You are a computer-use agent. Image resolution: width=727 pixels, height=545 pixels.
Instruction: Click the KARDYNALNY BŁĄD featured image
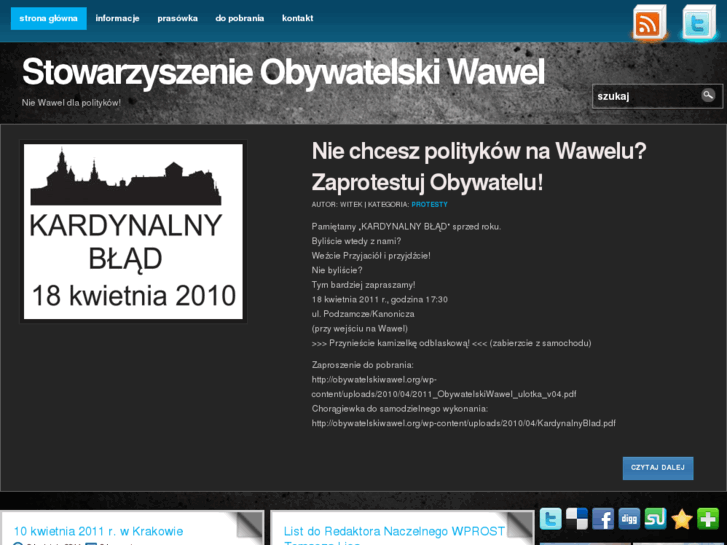133,231
